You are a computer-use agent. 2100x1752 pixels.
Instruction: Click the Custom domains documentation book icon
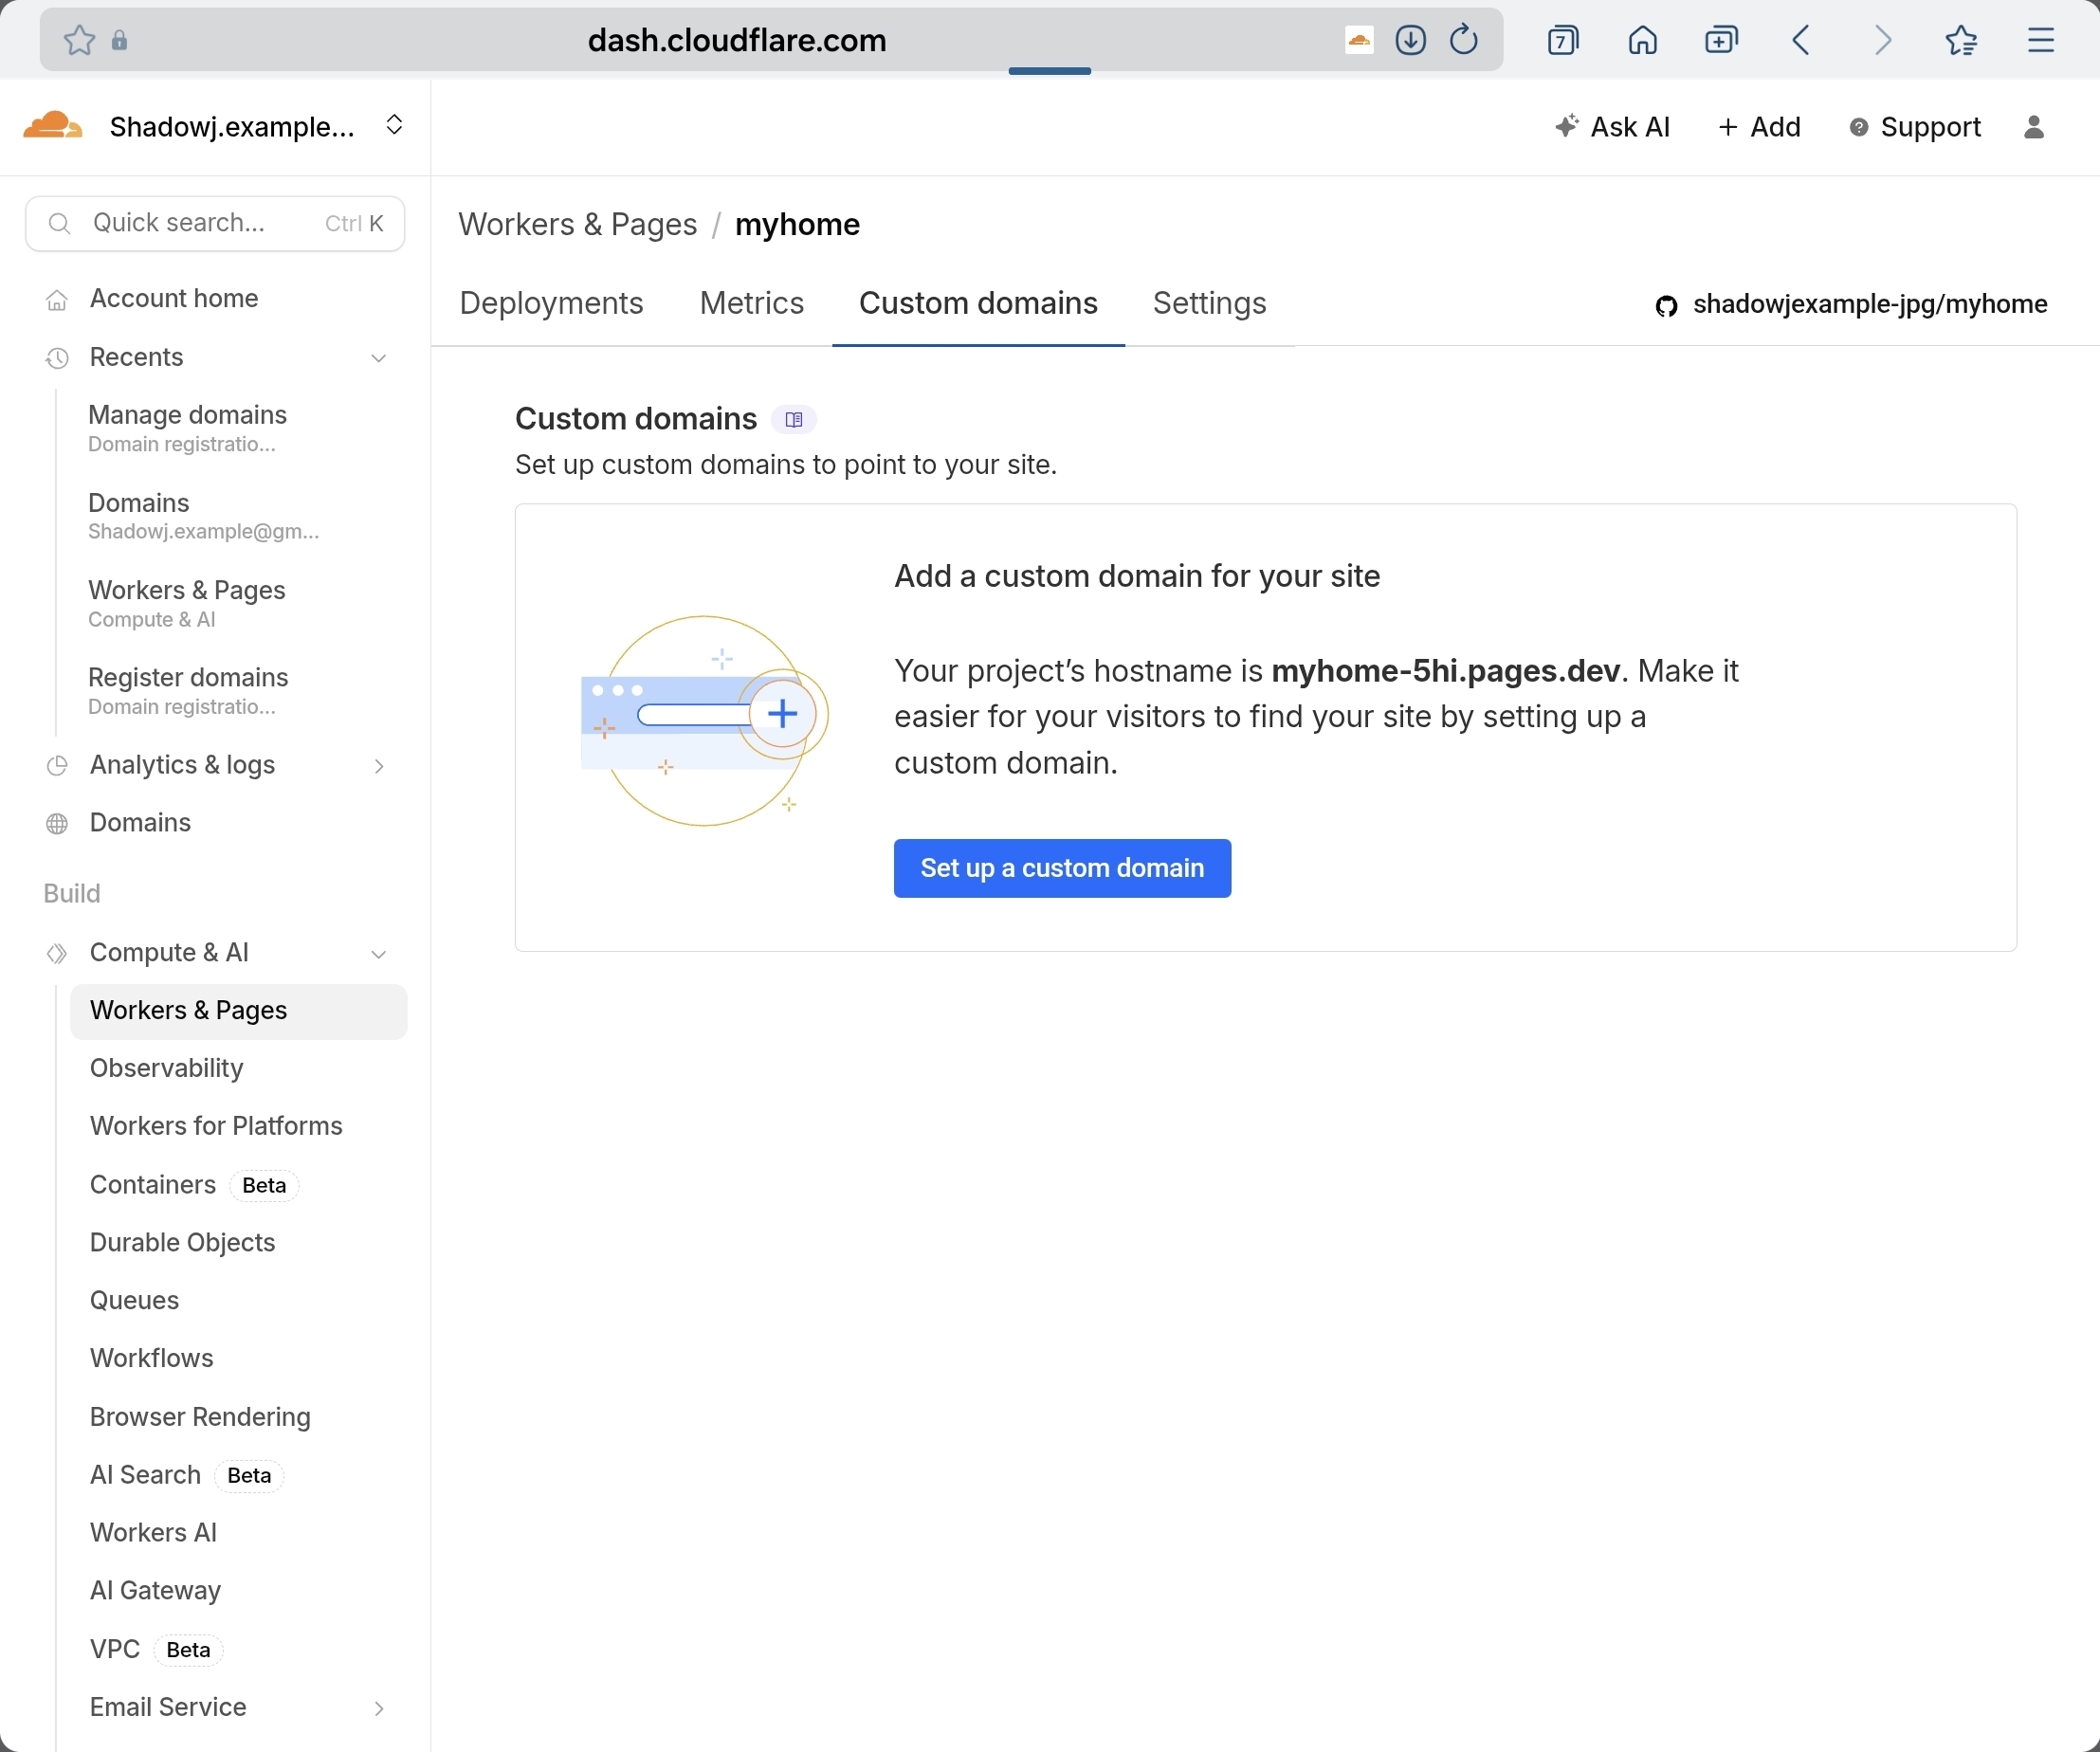point(793,420)
